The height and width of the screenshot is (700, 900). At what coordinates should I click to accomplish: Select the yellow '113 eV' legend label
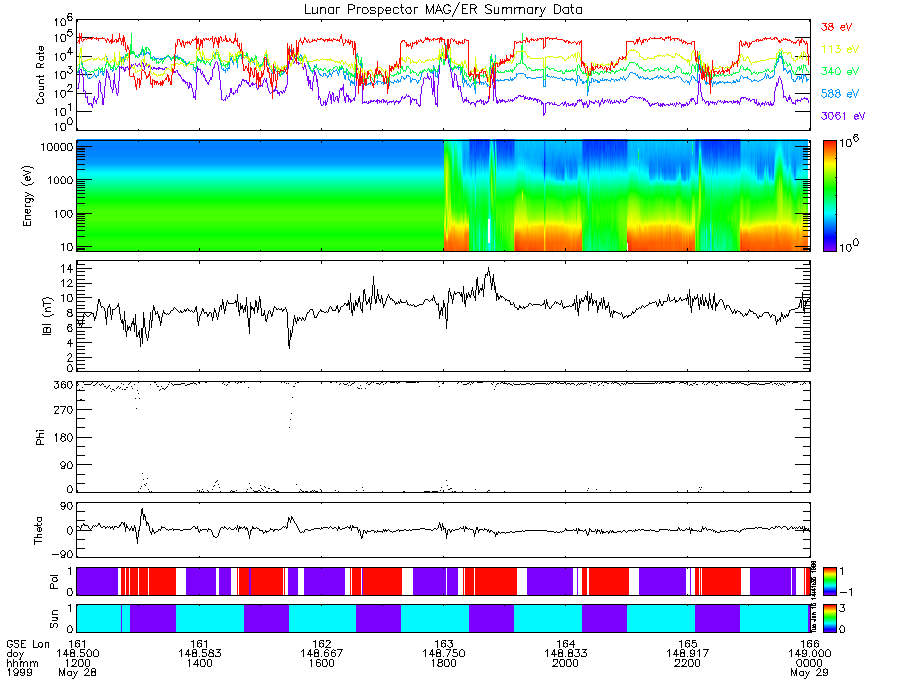coord(840,49)
